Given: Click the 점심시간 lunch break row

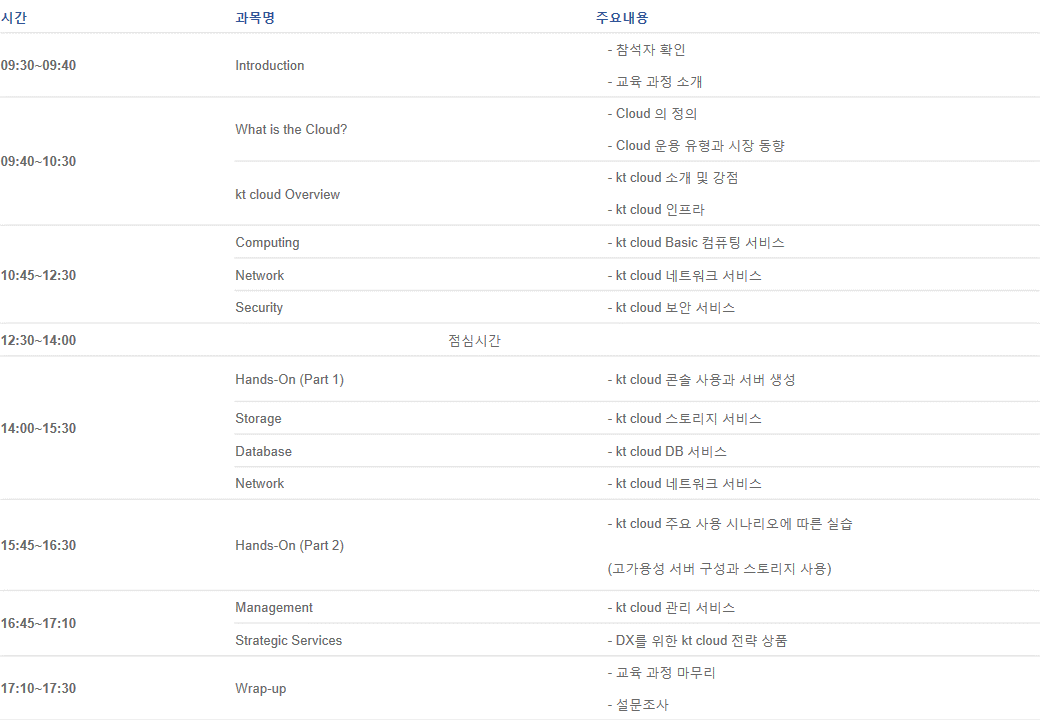Looking at the screenshot, I should (471, 340).
